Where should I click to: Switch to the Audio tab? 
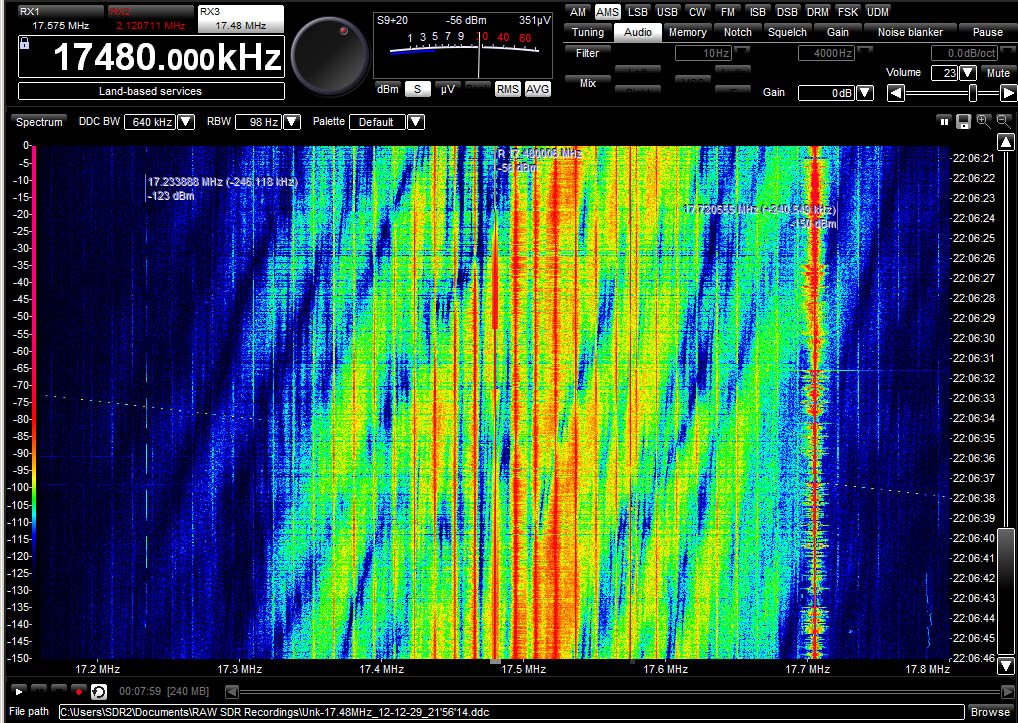tap(638, 32)
